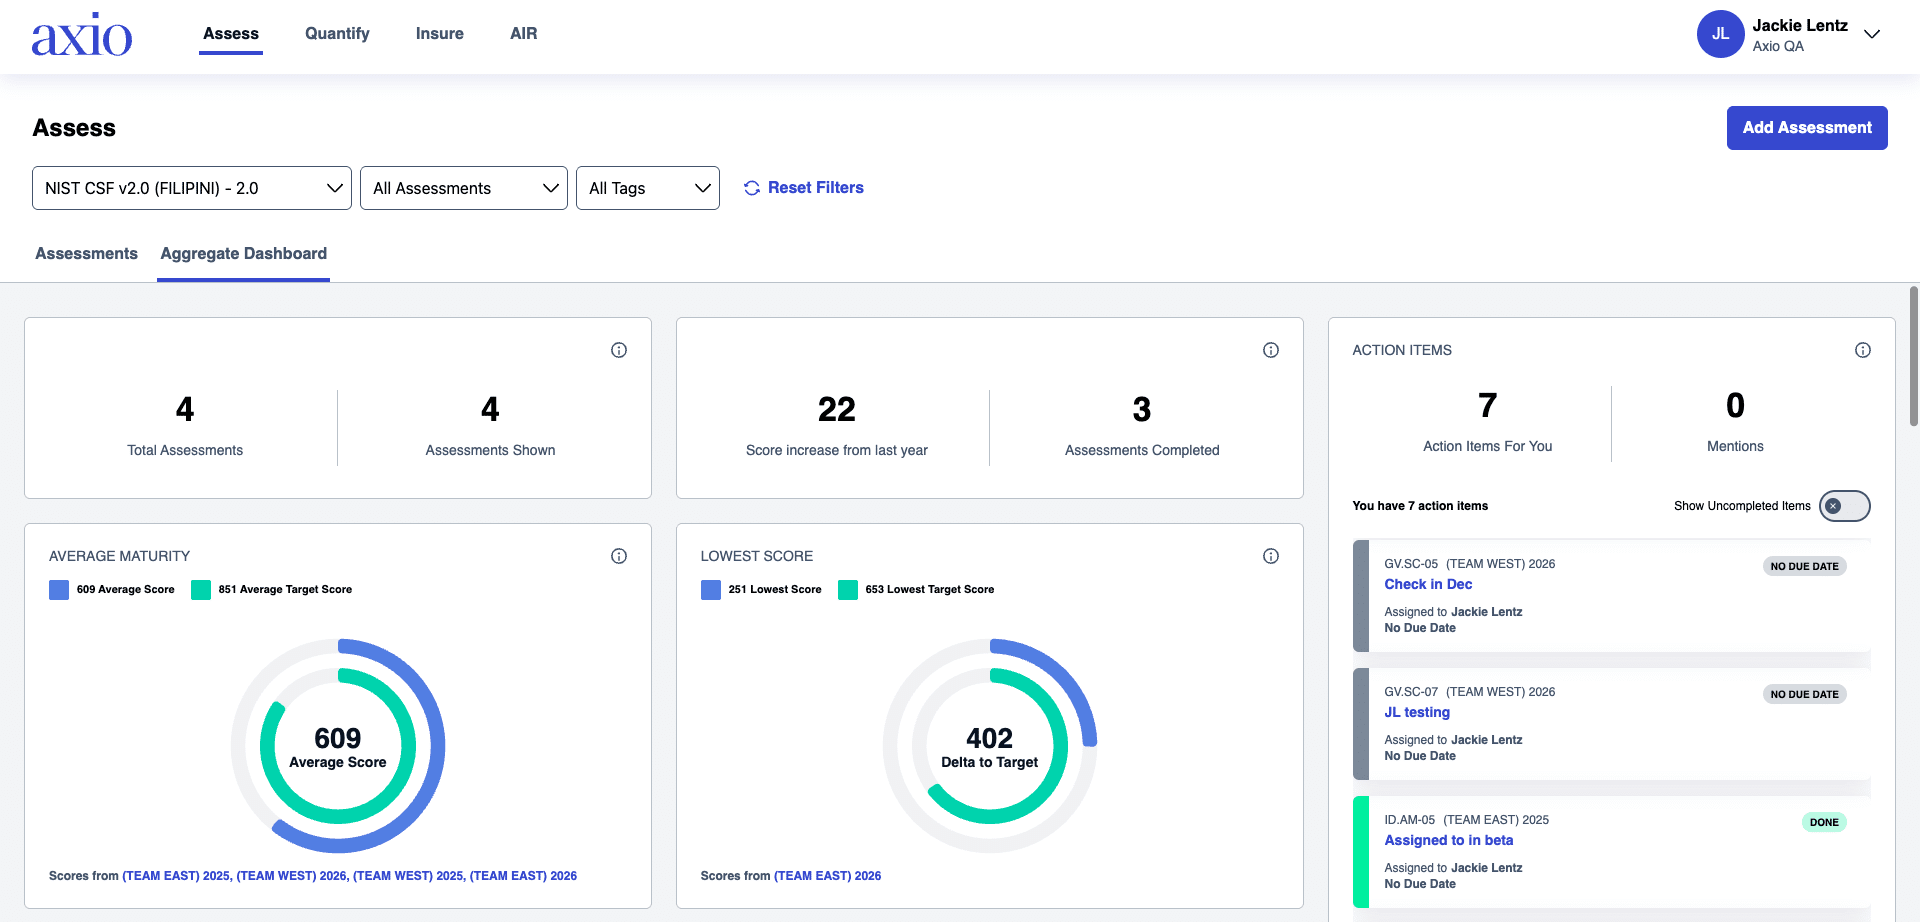The image size is (1920, 922).
Task: Click the Add Assessment button
Action: [1807, 128]
